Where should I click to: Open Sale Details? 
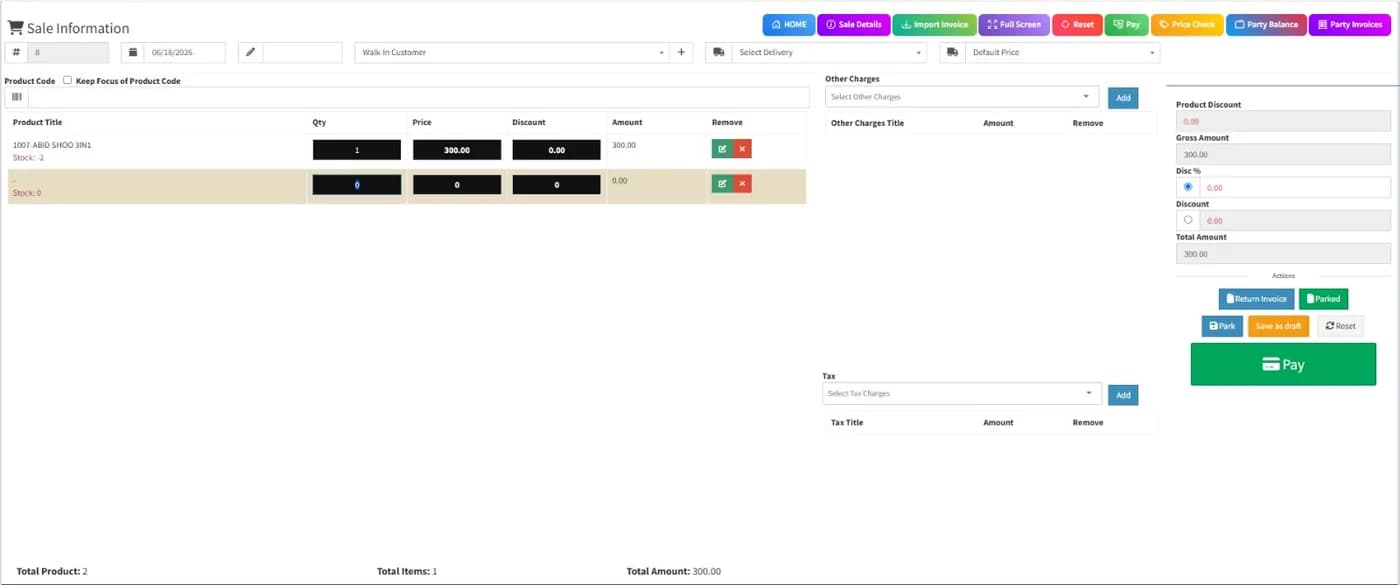[853, 24]
